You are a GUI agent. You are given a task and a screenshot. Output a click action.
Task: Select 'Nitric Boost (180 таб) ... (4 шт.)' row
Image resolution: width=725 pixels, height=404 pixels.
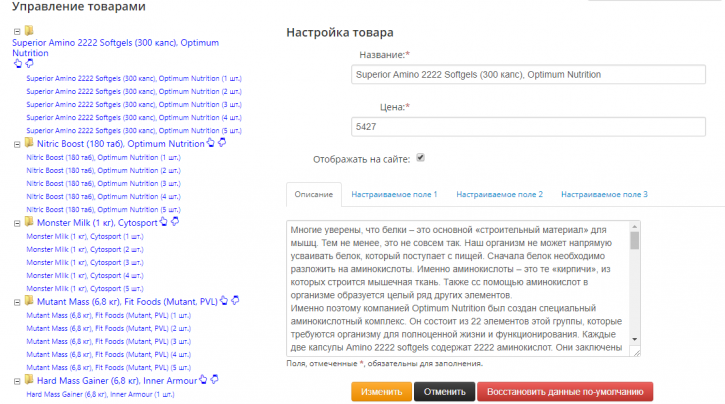click(104, 196)
